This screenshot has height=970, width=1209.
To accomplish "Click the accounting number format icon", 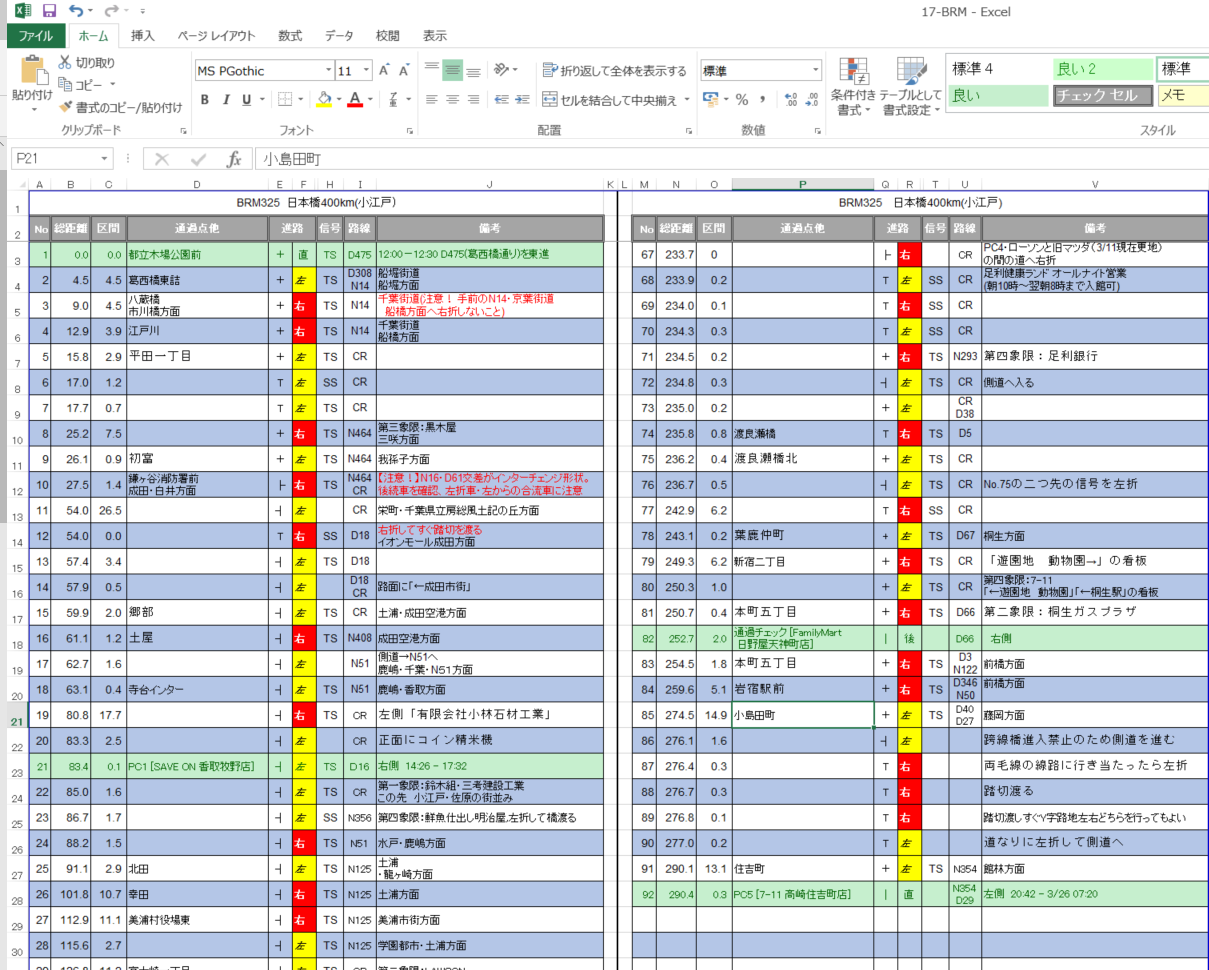I will 710,100.
